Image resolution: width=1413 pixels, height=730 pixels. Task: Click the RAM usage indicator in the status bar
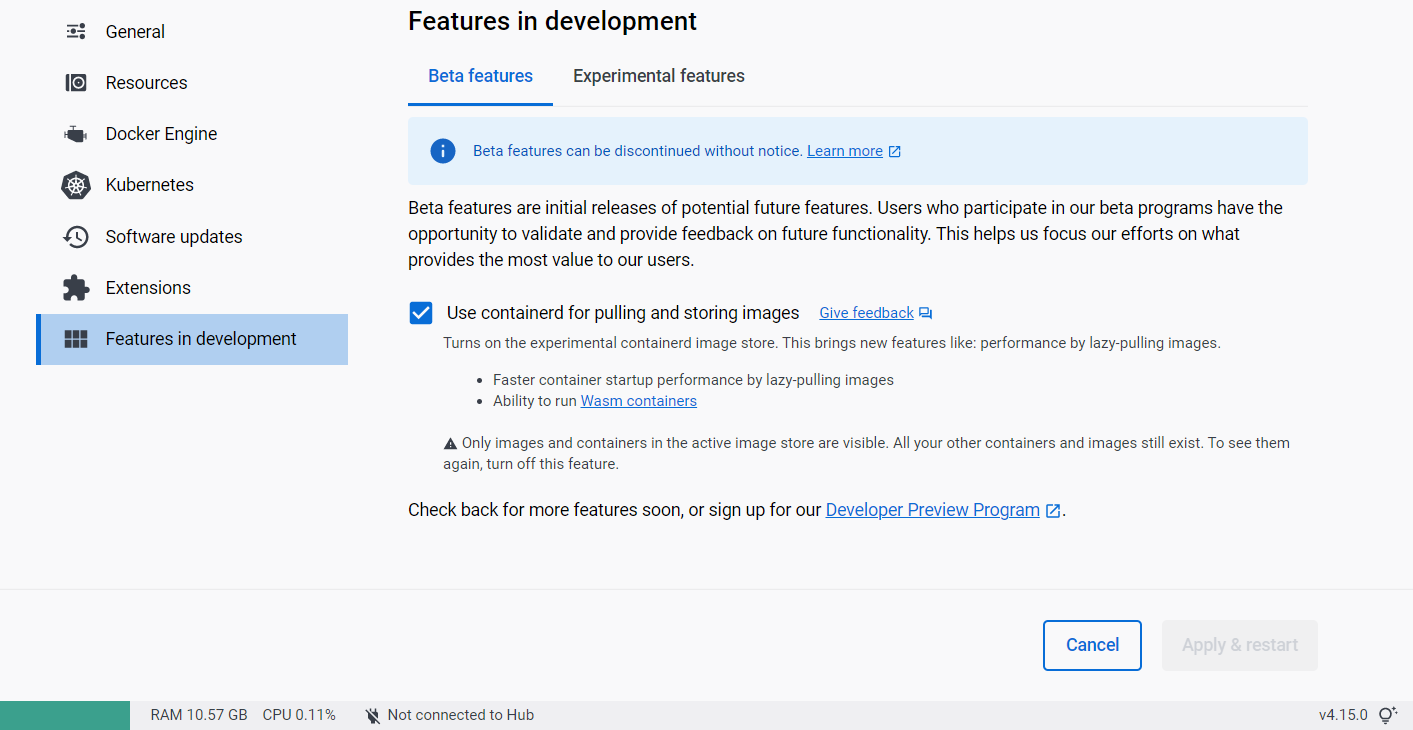tap(199, 714)
